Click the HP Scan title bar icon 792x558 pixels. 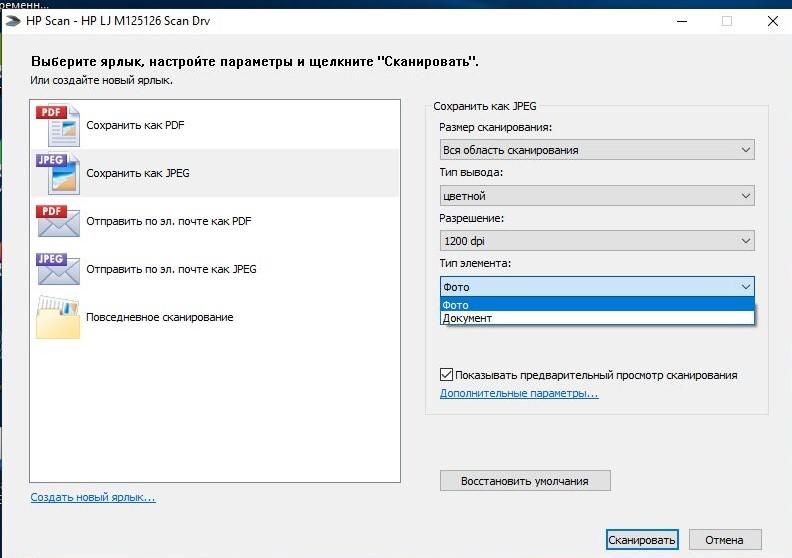tap(13, 21)
